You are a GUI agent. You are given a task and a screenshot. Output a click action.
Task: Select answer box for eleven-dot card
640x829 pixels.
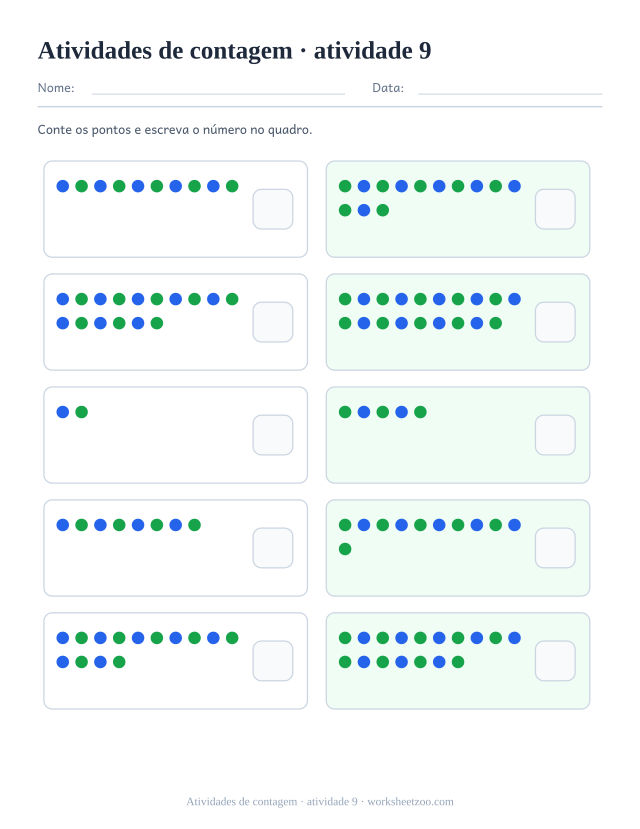[x=555, y=548]
